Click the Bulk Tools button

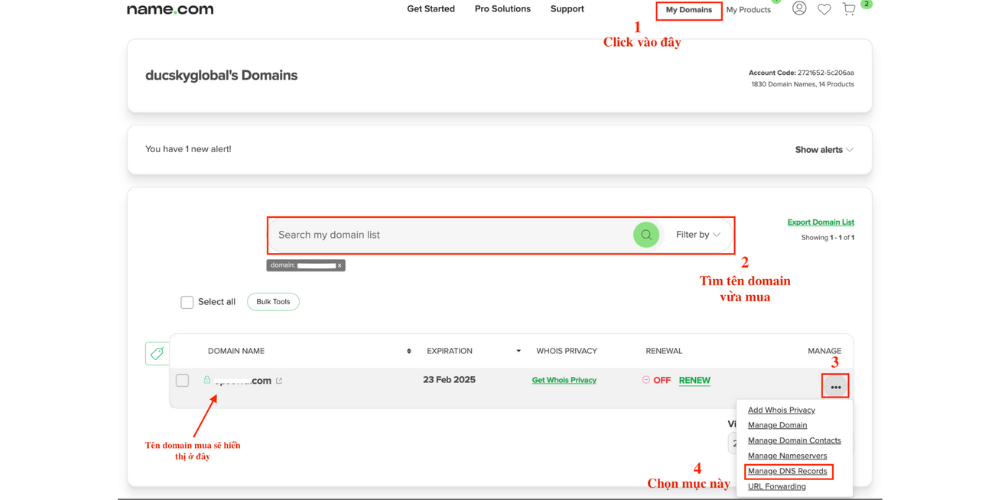click(273, 302)
